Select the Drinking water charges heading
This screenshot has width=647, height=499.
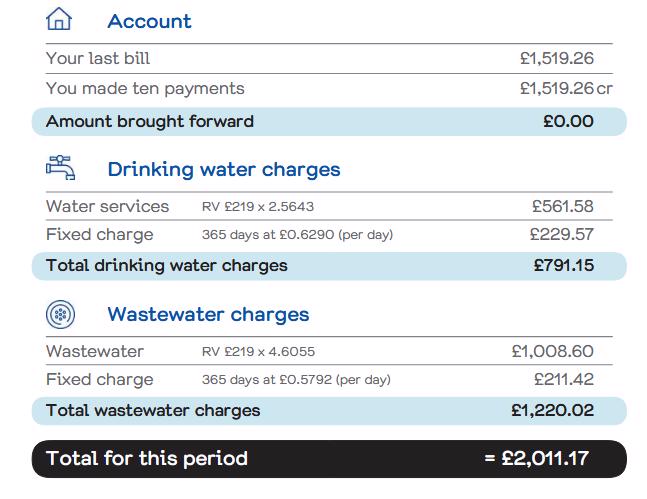[x=224, y=169]
